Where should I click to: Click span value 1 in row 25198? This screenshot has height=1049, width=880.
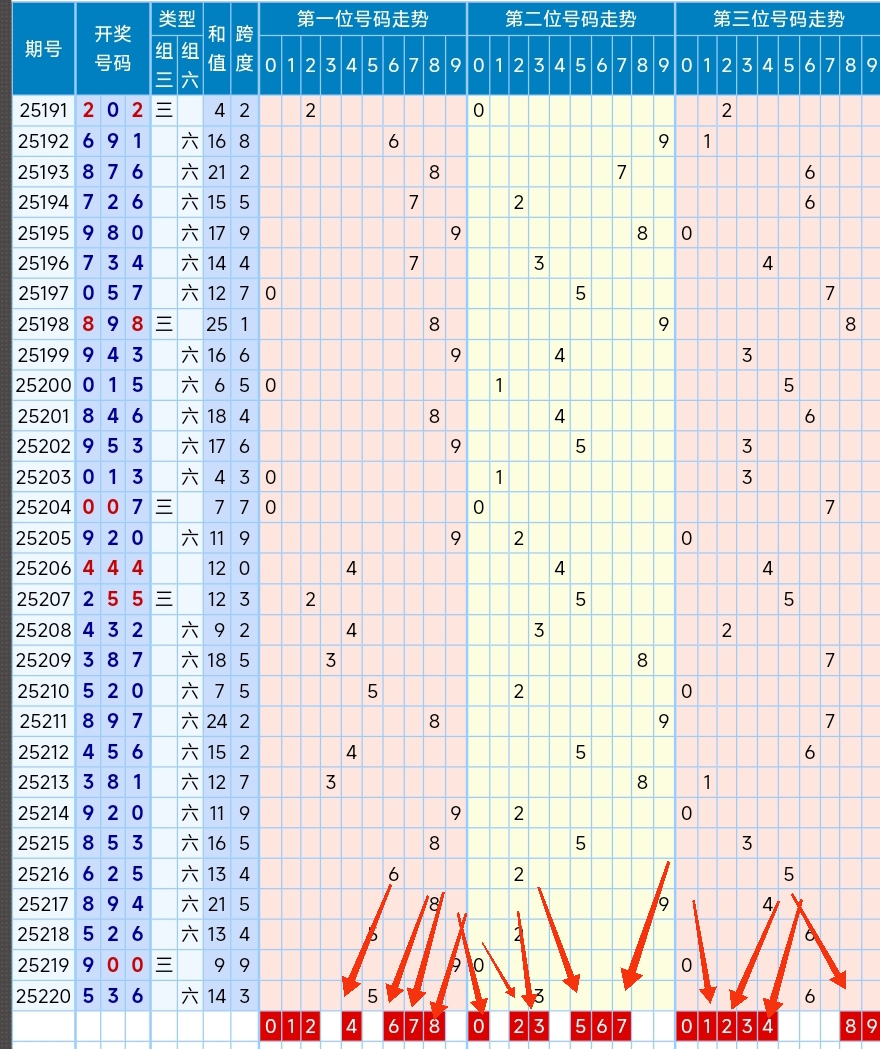[x=244, y=324]
